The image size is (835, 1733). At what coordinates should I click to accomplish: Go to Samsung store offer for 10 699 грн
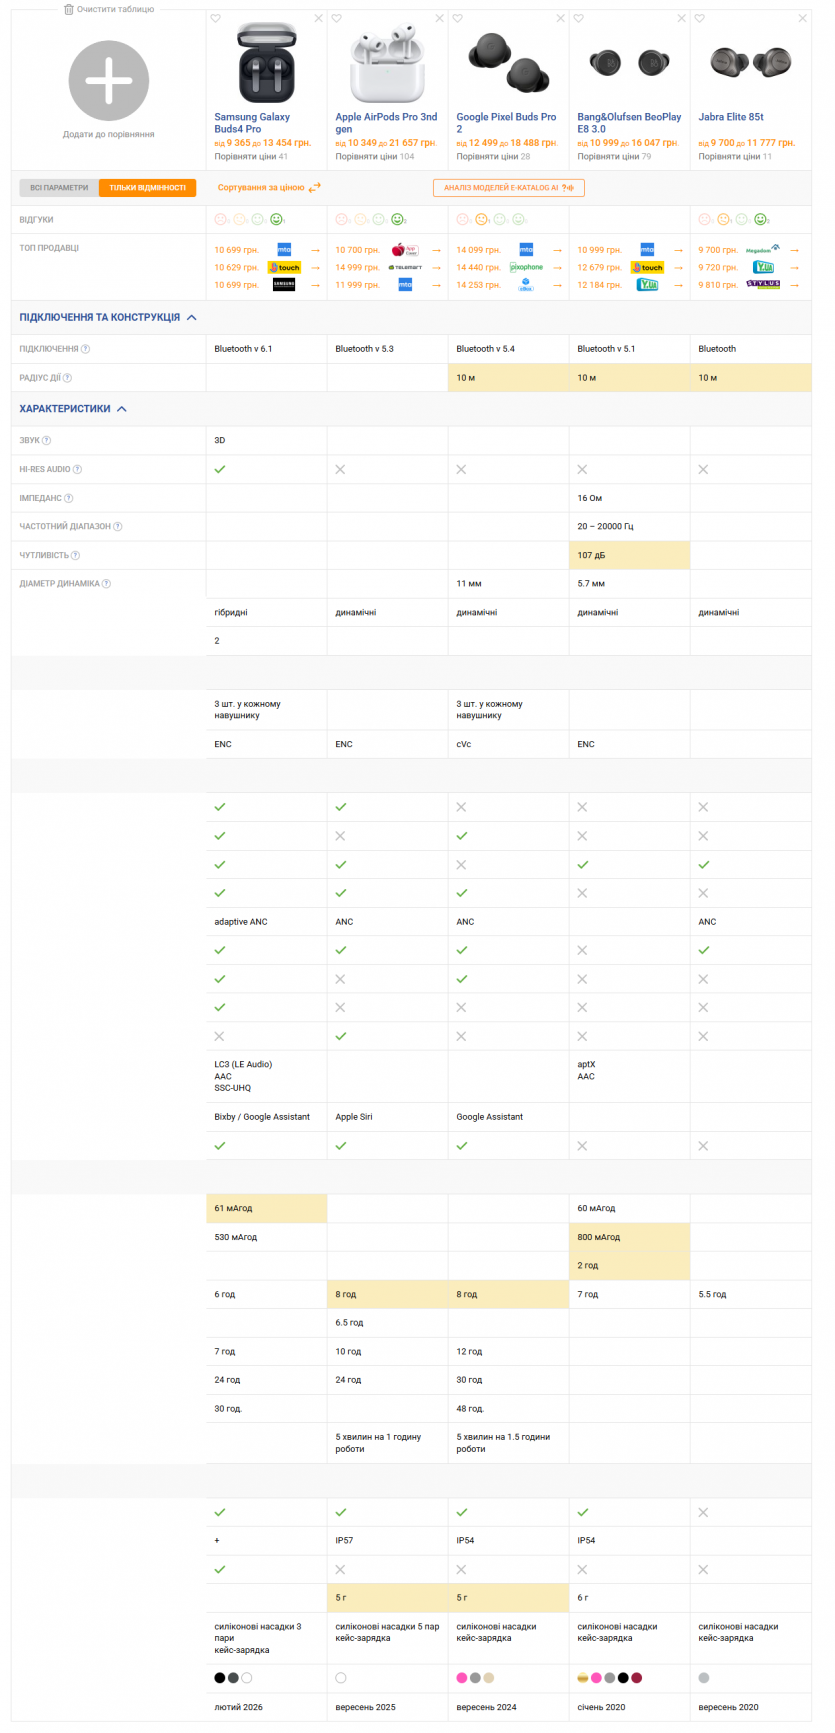(x=284, y=285)
